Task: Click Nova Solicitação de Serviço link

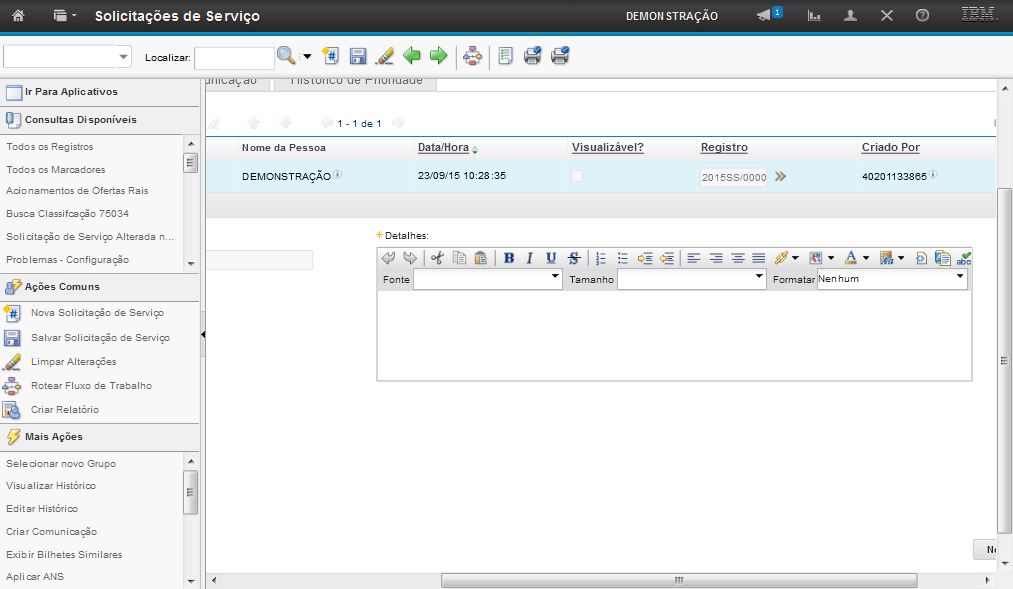Action: [97, 313]
